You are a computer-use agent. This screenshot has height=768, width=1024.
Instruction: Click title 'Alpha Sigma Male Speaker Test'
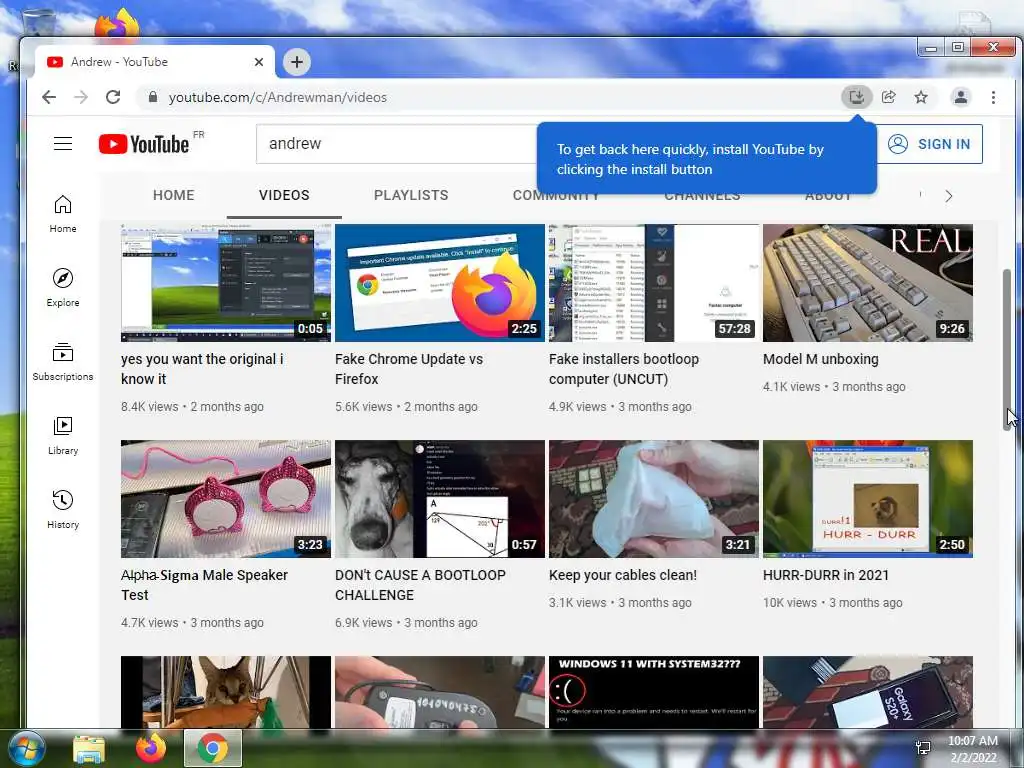point(204,585)
